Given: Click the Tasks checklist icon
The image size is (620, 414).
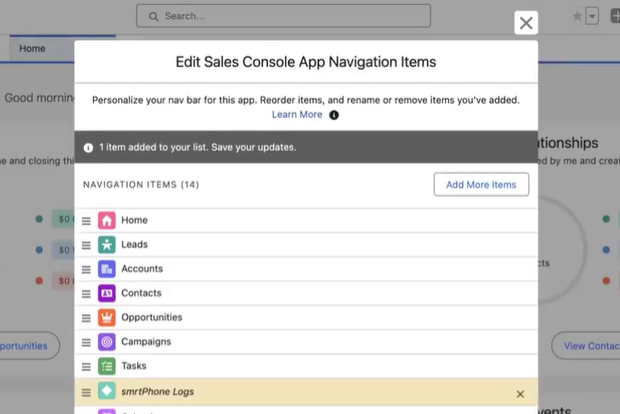Looking at the screenshot, I should (x=107, y=366).
